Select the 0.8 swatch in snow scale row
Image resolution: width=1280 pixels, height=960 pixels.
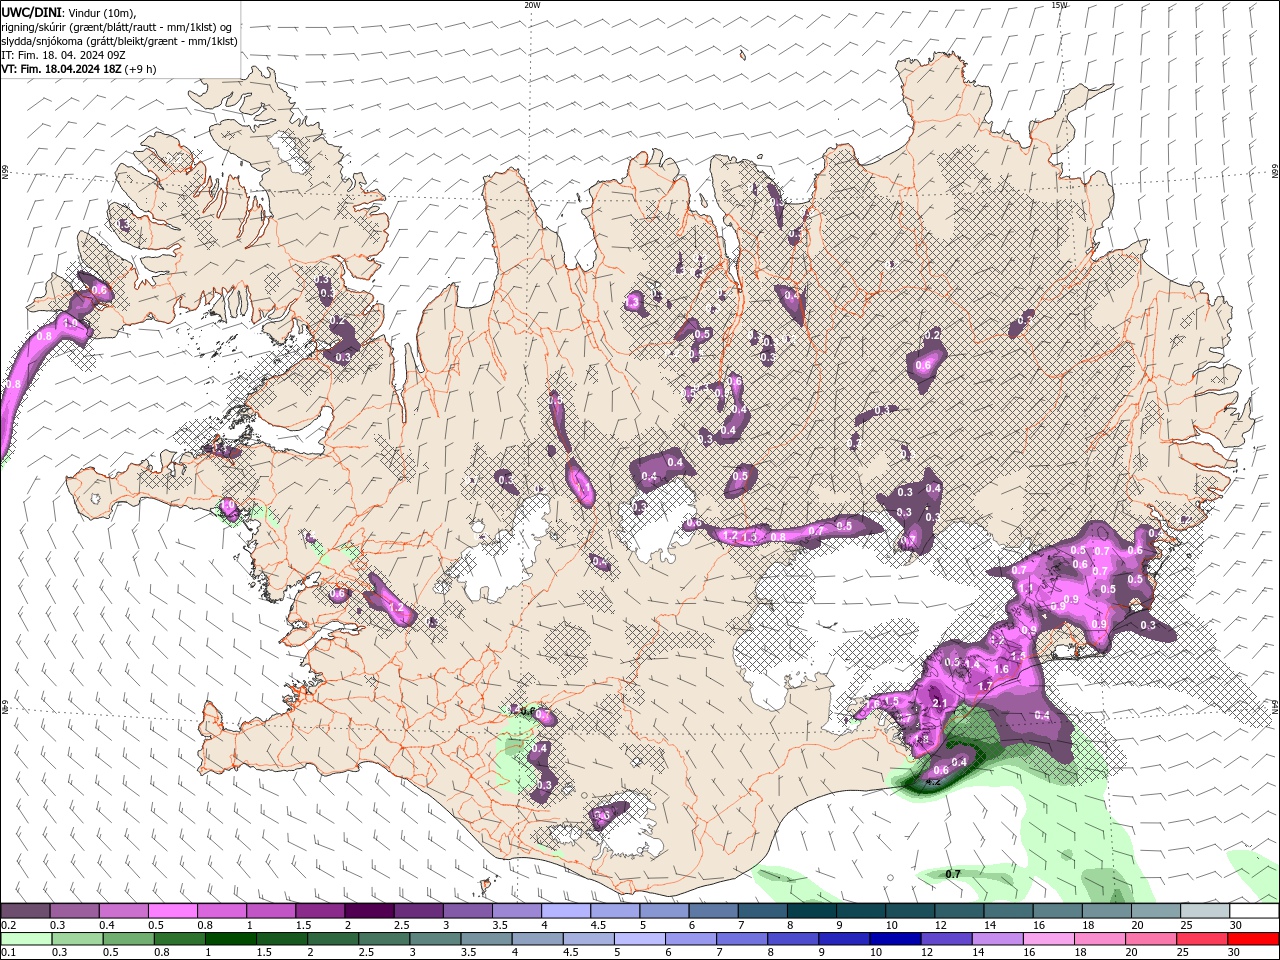click(221, 911)
